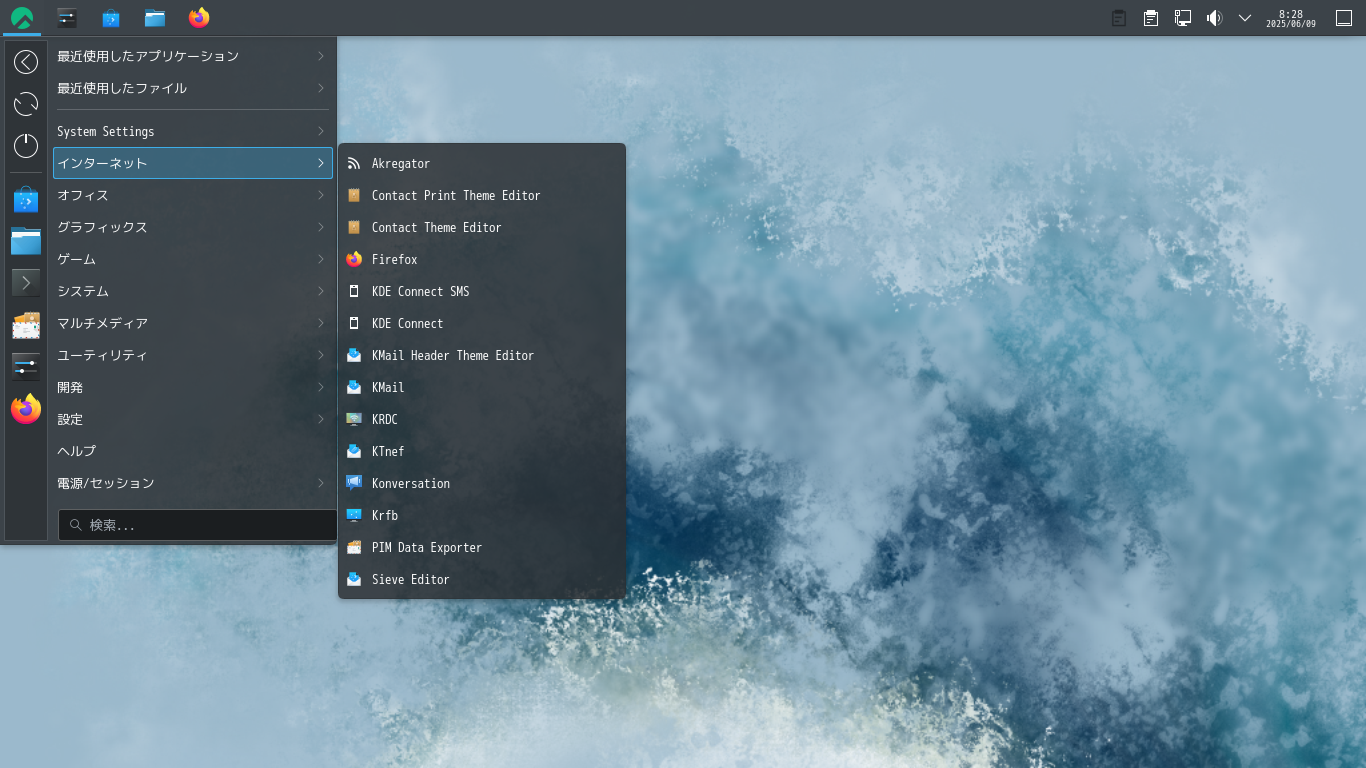
Task: Expand the ゲーム category arrow
Action: coord(321,259)
